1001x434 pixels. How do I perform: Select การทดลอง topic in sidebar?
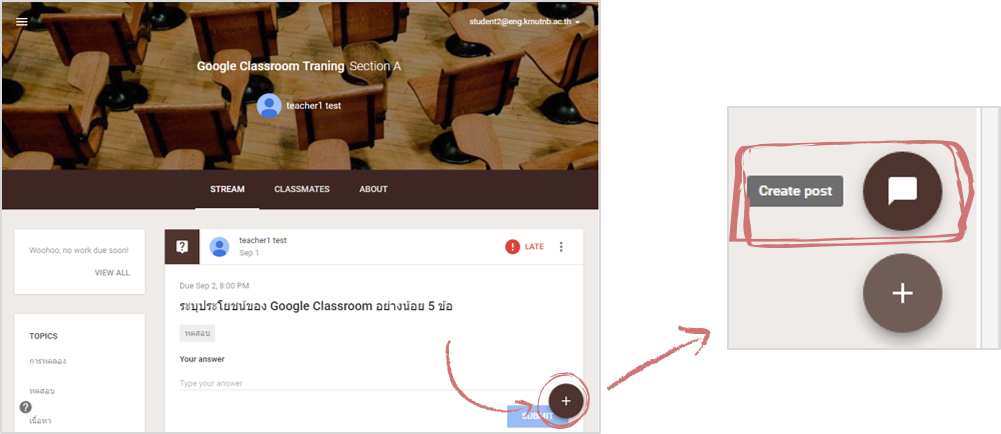(x=48, y=361)
